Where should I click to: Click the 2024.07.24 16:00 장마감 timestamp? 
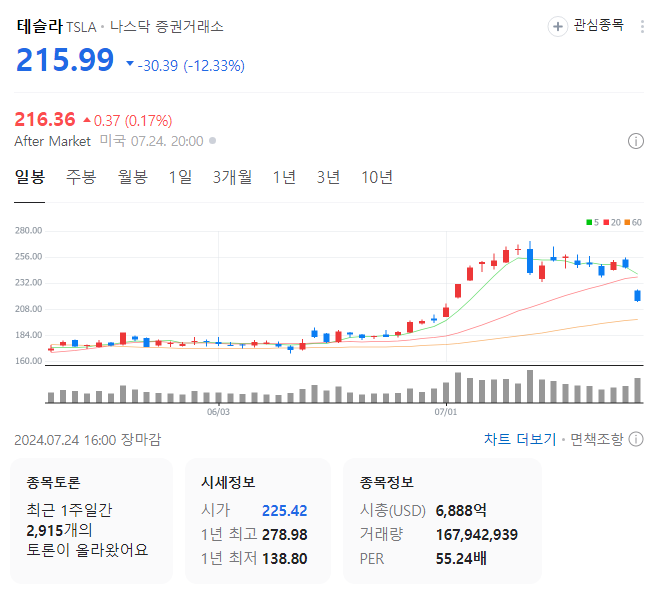coord(87,440)
